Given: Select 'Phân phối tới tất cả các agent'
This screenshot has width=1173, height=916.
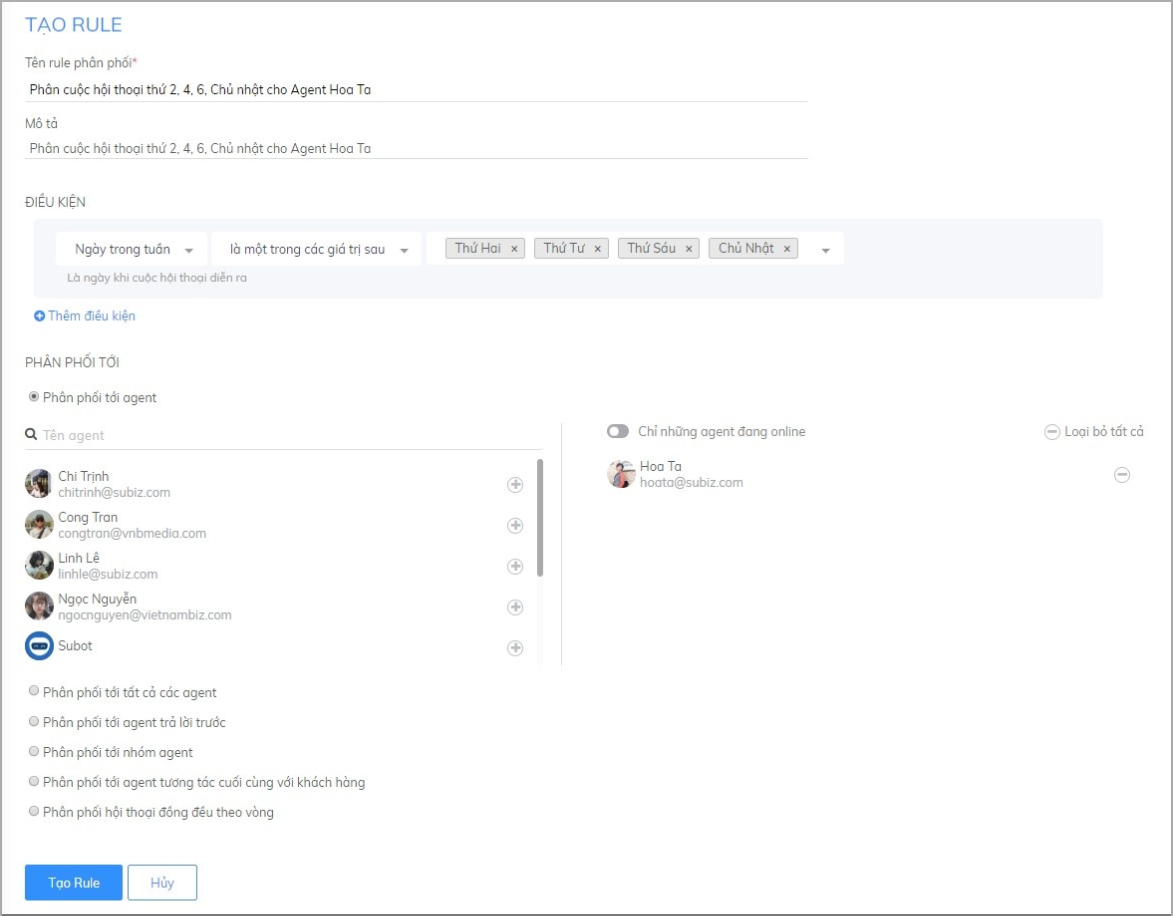Looking at the screenshot, I should [35, 692].
